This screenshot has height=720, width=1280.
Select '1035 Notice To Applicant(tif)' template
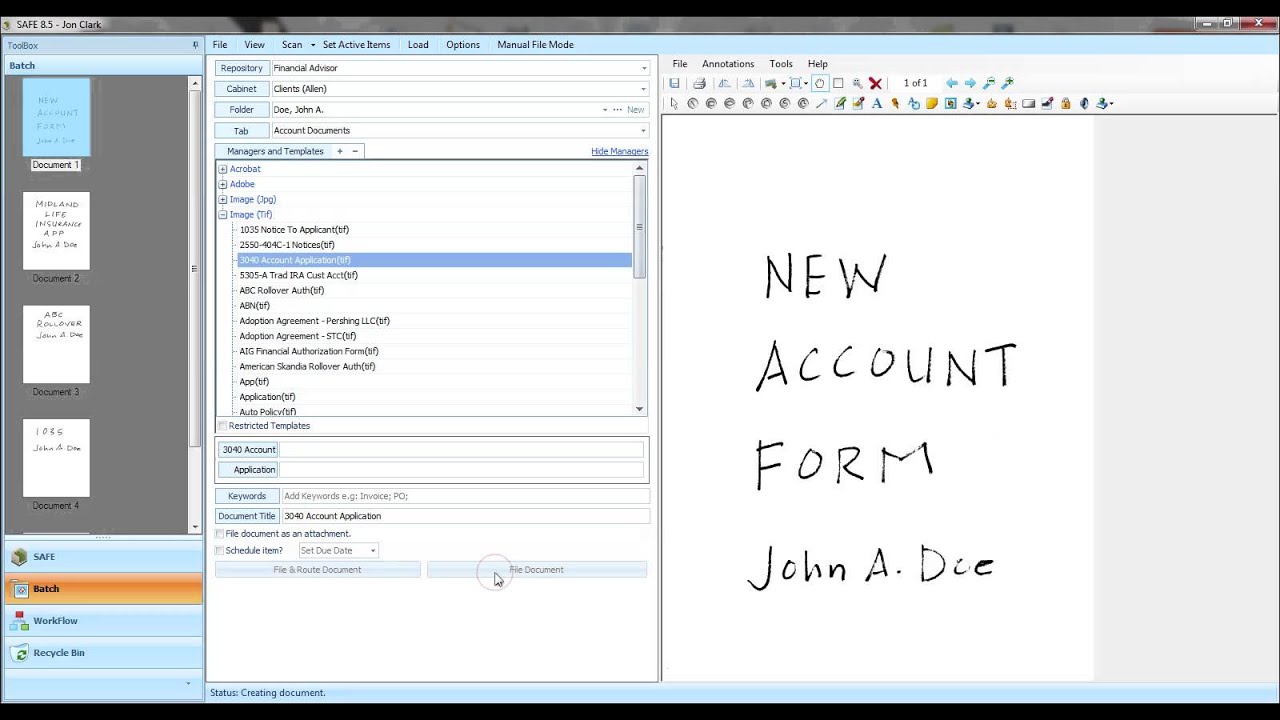click(x=294, y=230)
